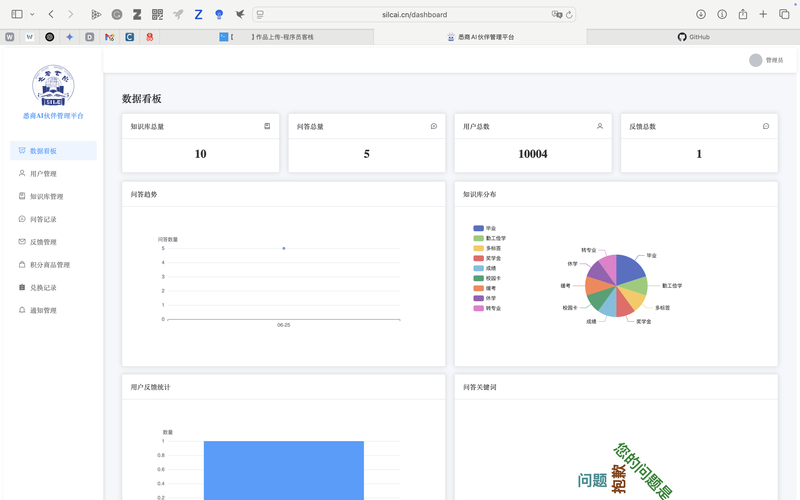Click the triangular play extension icon
This screenshot has width=800, height=500.
(x=96, y=14)
